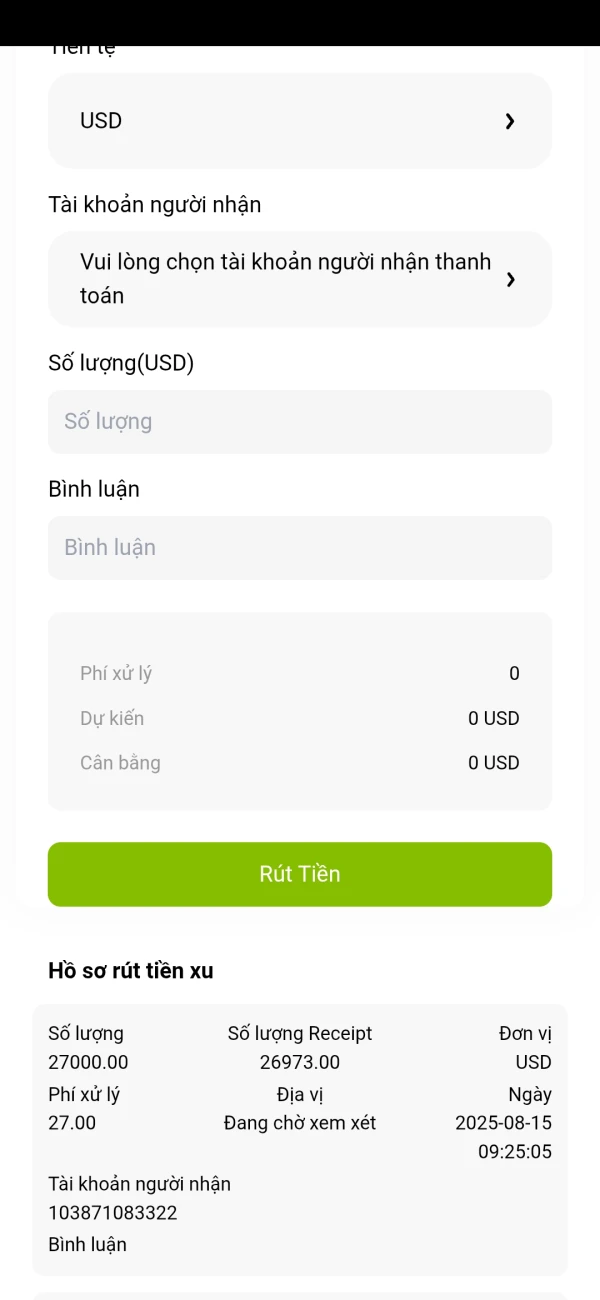
Task: Click the chevron arrow on the recipient account row
Action: click(510, 279)
